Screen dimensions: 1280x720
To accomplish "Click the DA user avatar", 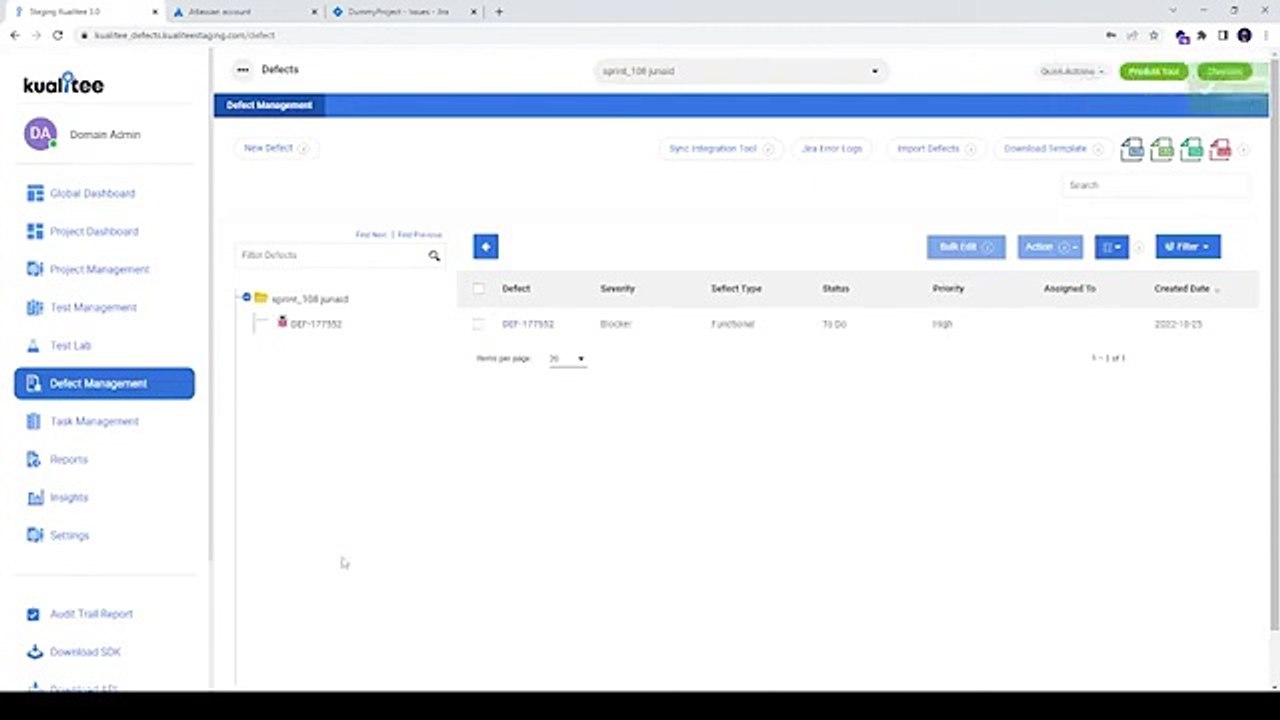I will tap(40, 134).
